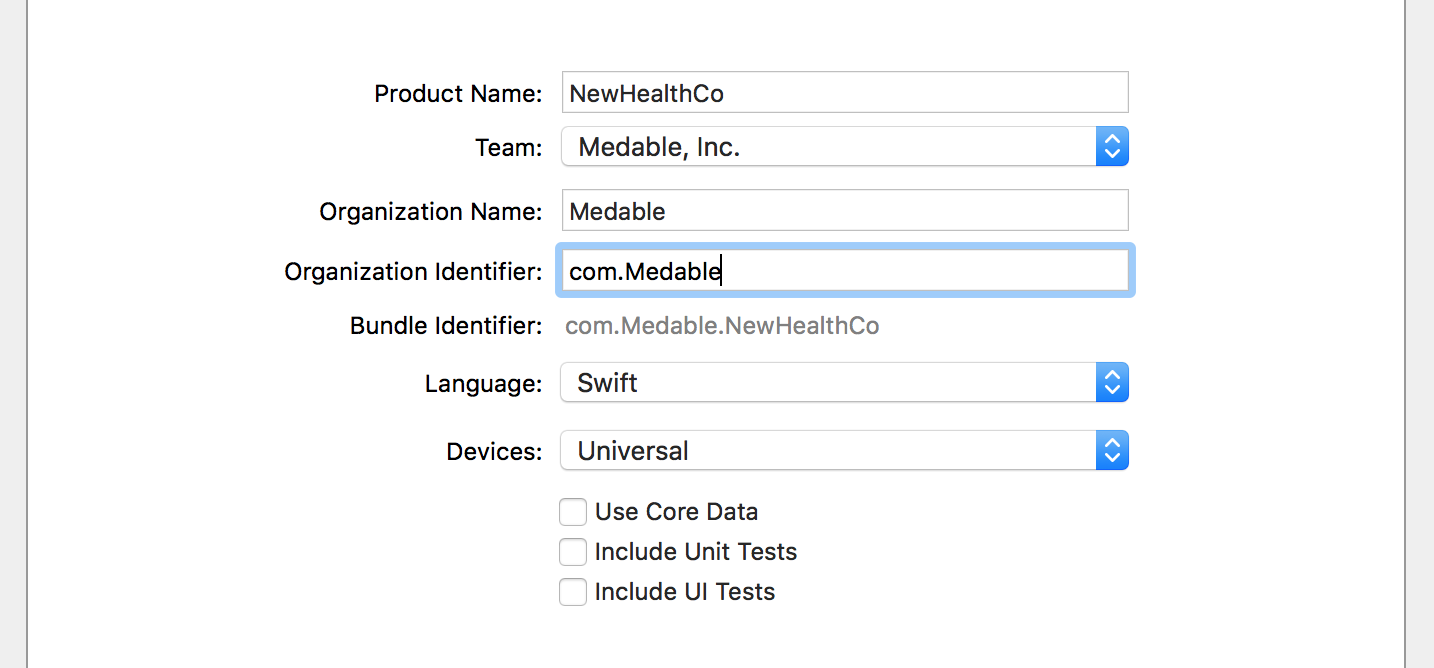Check the Include UI Tests option
Screen dimensions: 1434x668
pyautogui.click(x=573, y=592)
